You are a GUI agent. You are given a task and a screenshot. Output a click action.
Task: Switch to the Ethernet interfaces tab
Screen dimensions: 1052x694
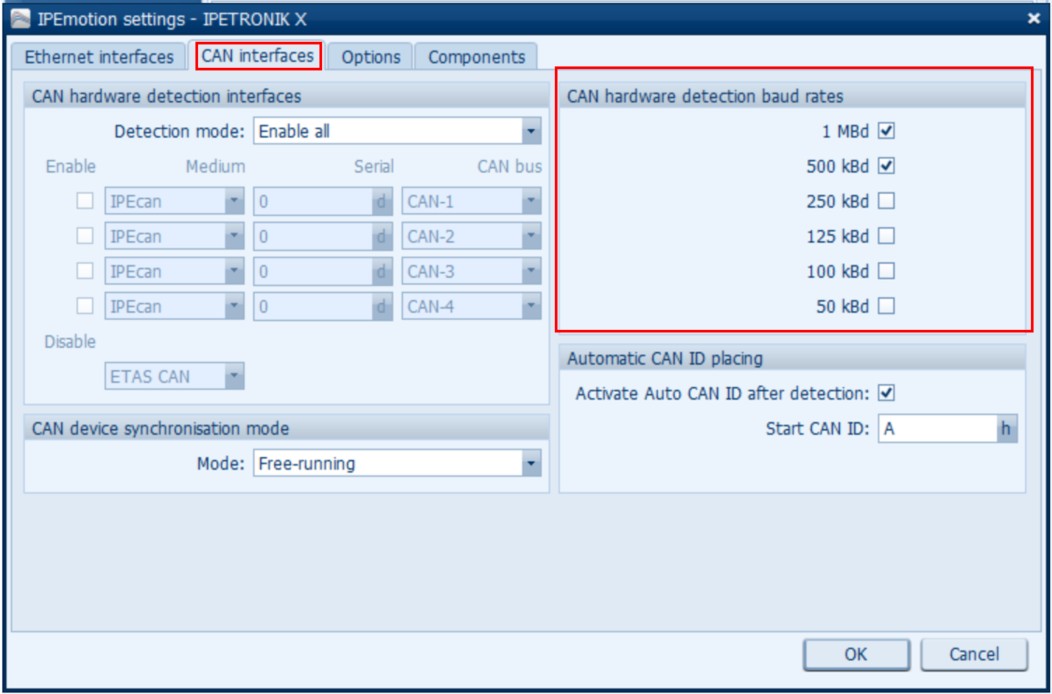[x=98, y=57]
